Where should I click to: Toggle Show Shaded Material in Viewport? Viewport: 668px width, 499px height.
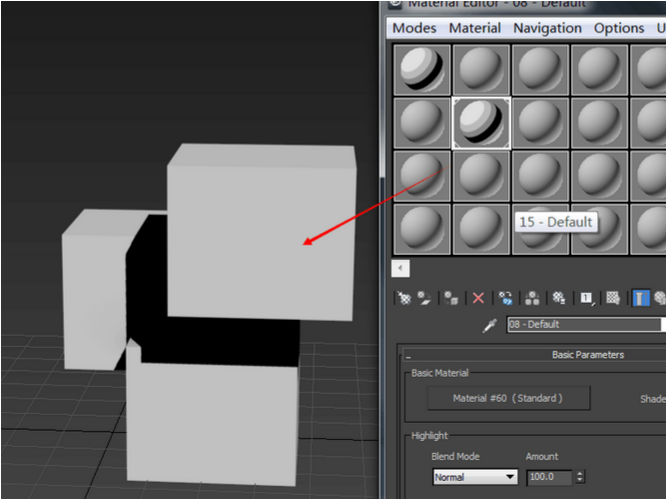point(613,298)
